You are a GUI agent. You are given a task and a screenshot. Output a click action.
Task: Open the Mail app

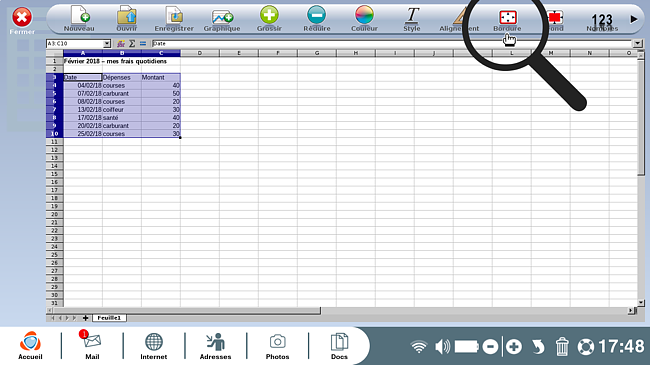pyautogui.click(x=92, y=346)
